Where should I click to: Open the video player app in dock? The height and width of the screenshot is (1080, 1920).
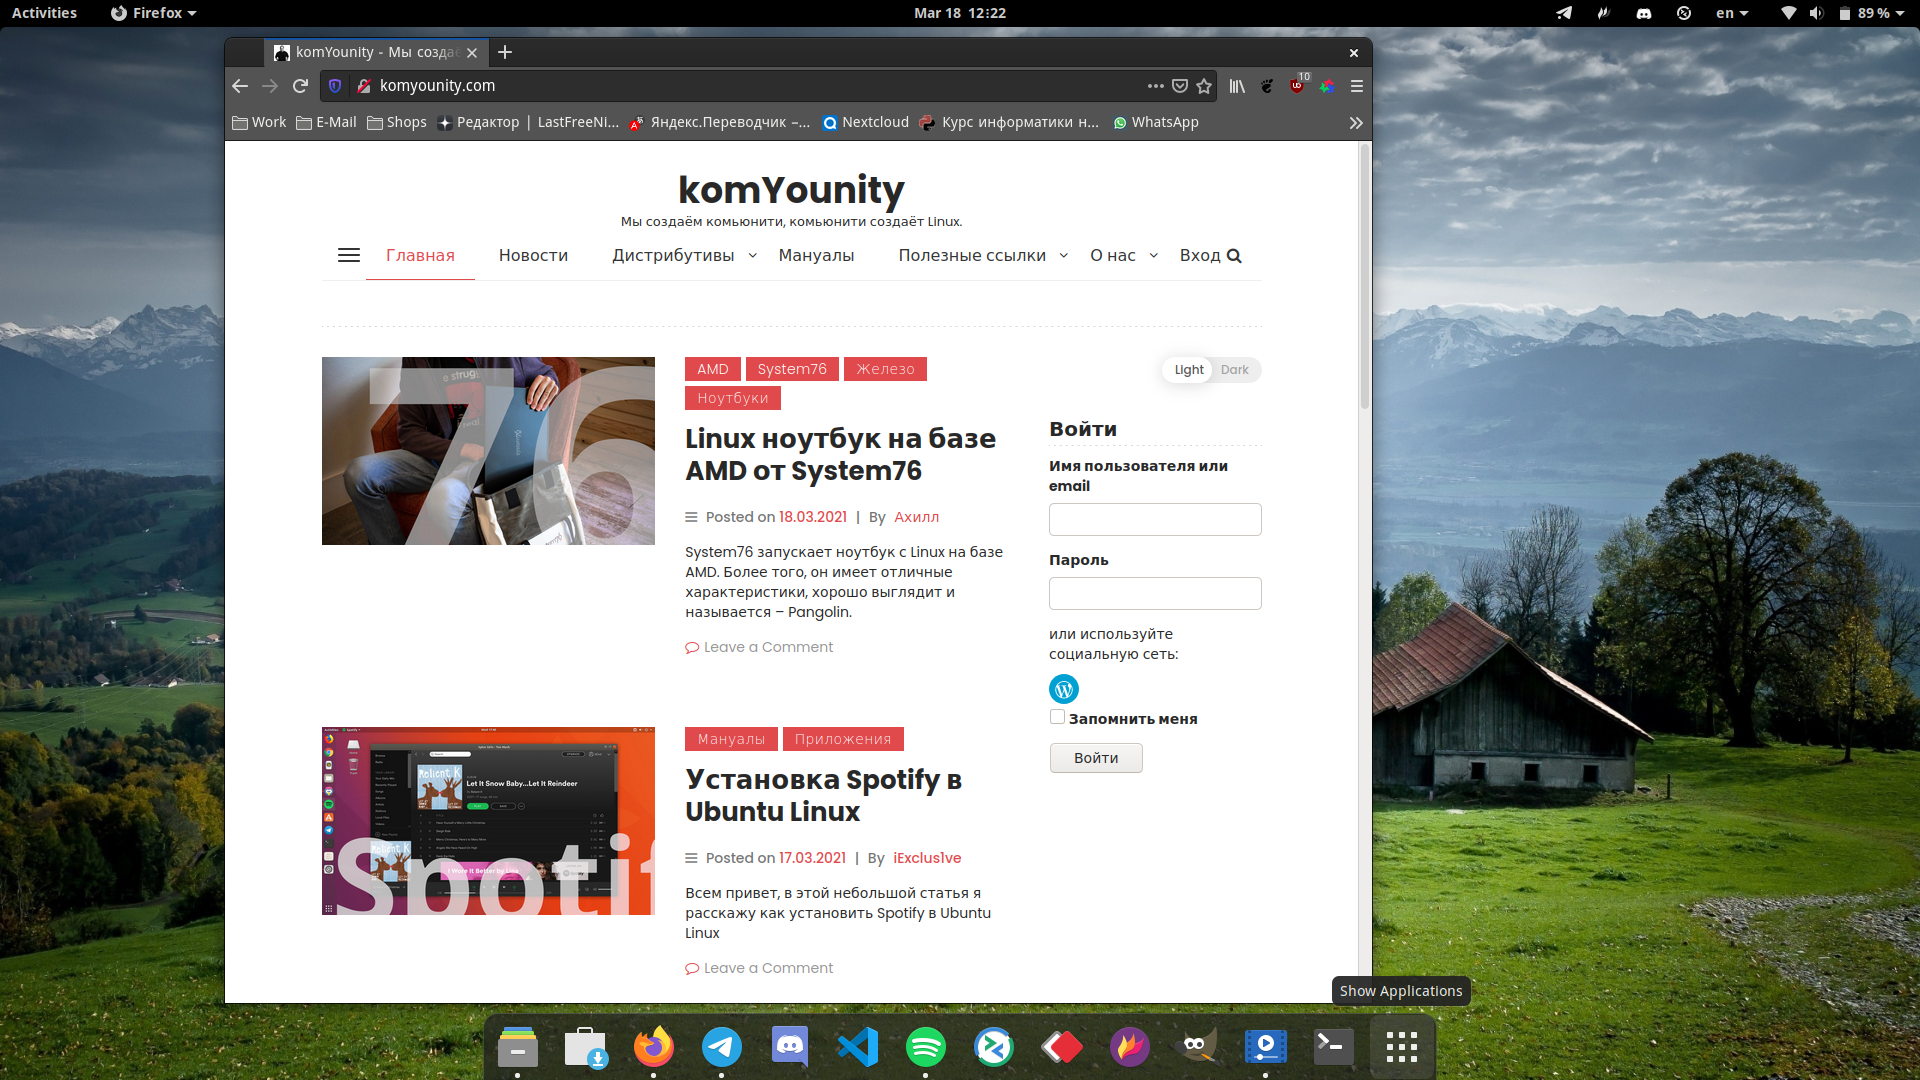(x=1265, y=1046)
